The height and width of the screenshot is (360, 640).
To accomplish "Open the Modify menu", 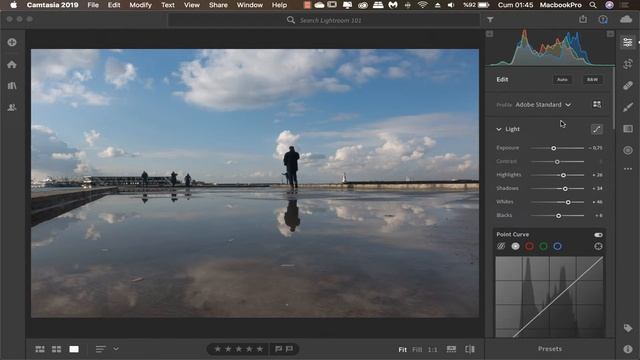I will click(140, 5).
